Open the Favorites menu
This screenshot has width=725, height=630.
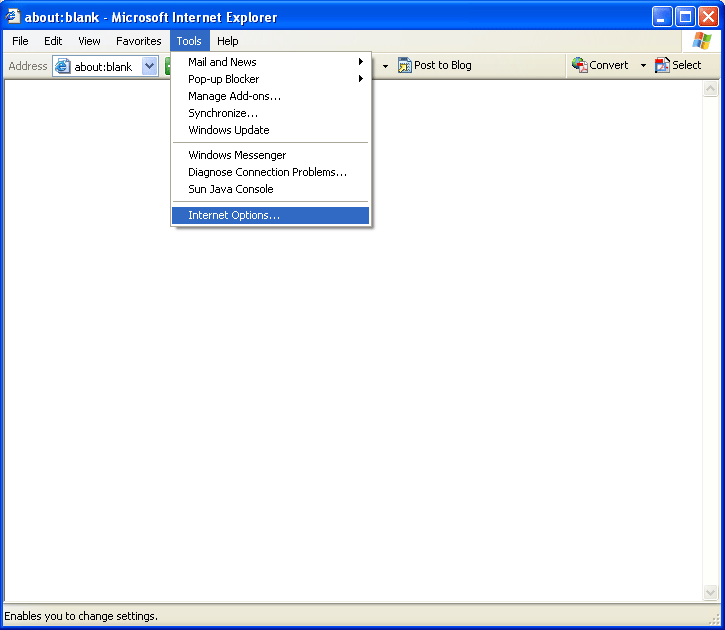138,41
